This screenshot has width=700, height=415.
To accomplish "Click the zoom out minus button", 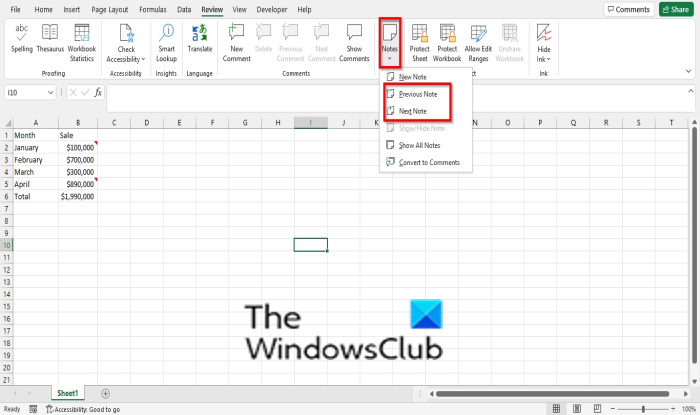I will click(613, 409).
